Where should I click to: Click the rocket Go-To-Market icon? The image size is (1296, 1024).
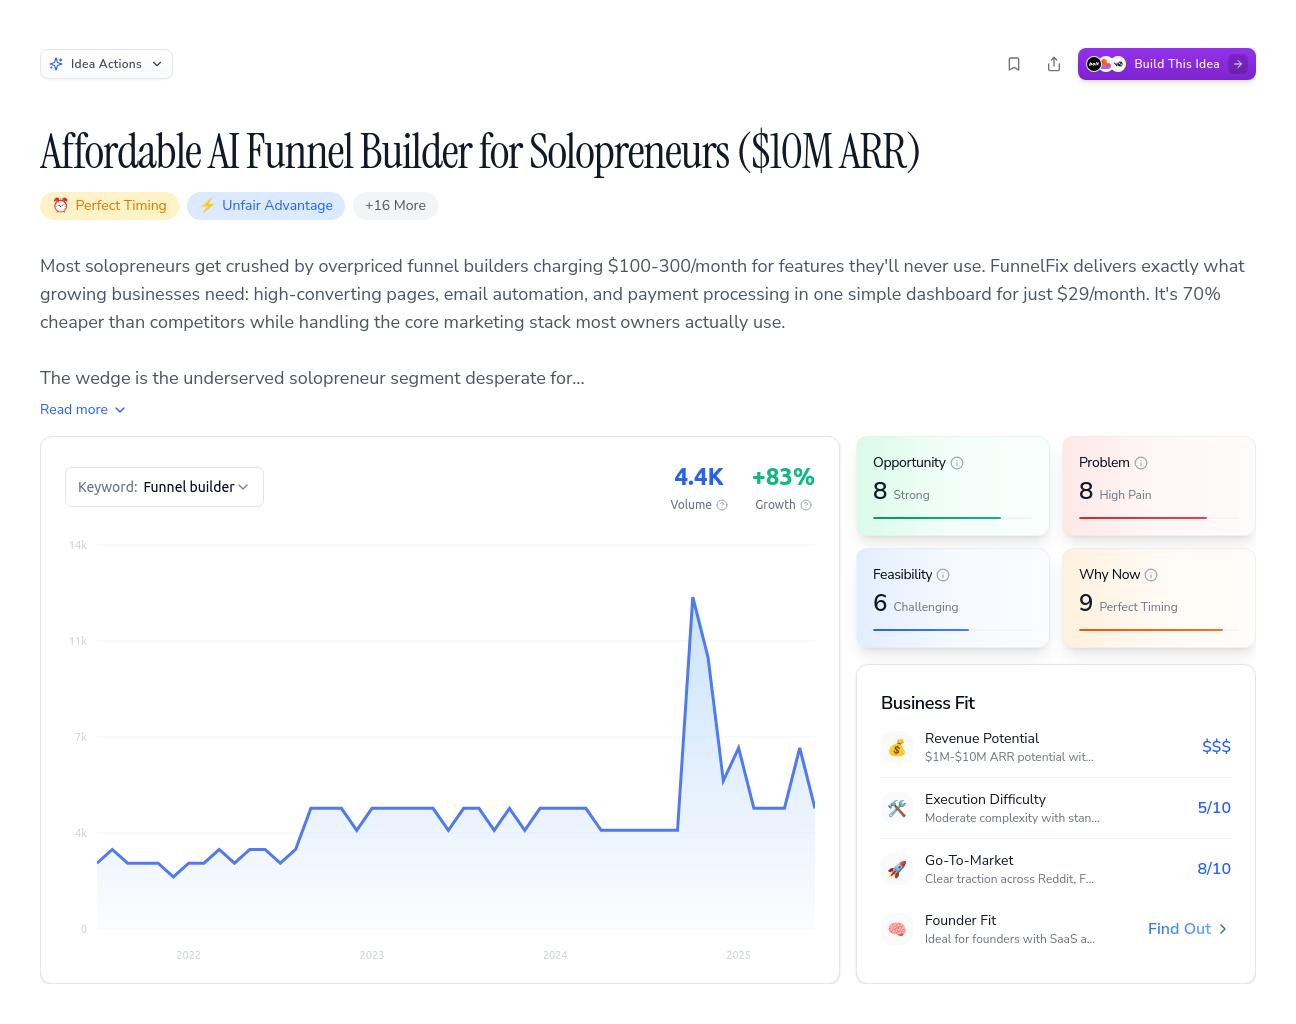click(897, 869)
